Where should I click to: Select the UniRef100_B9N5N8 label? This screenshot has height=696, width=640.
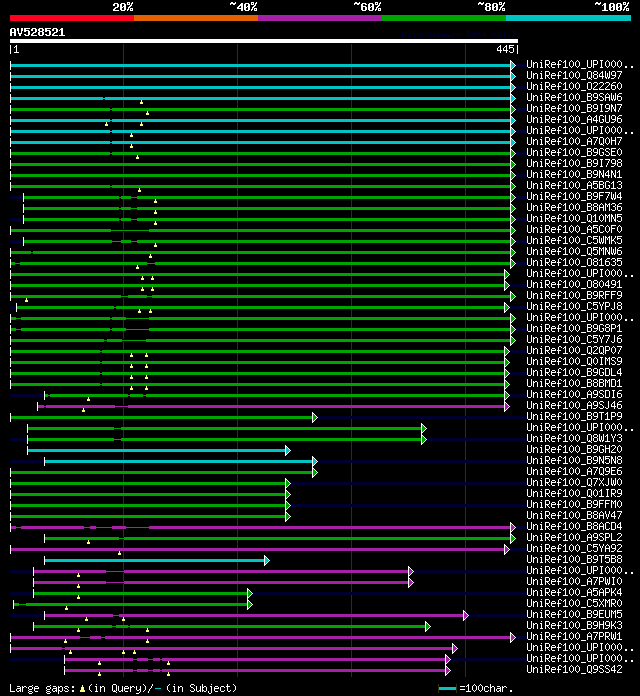click(574, 460)
